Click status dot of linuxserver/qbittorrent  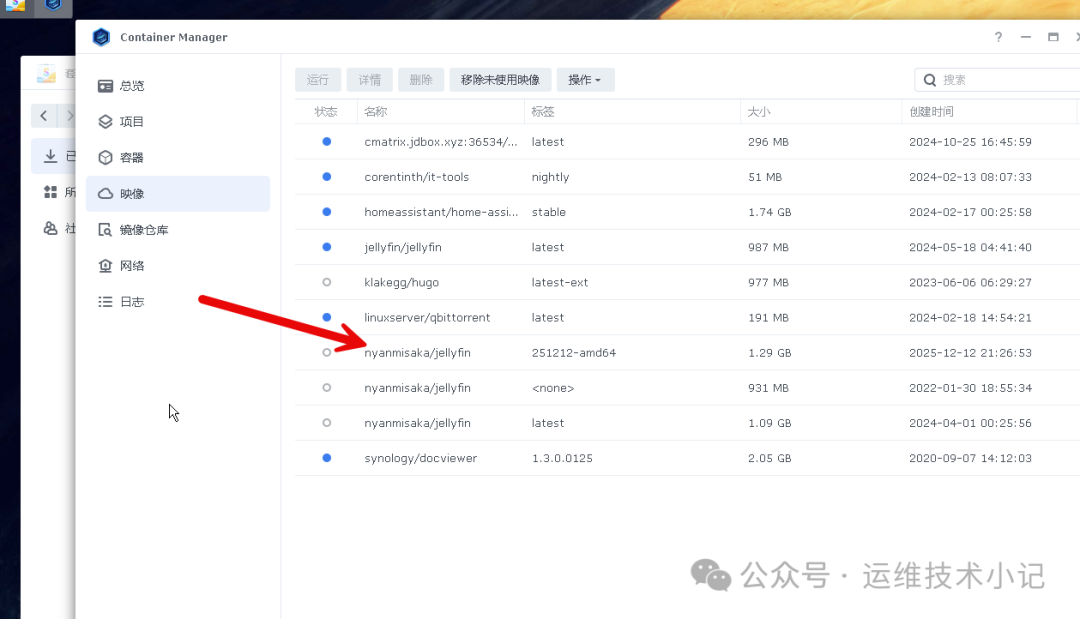pos(326,317)
